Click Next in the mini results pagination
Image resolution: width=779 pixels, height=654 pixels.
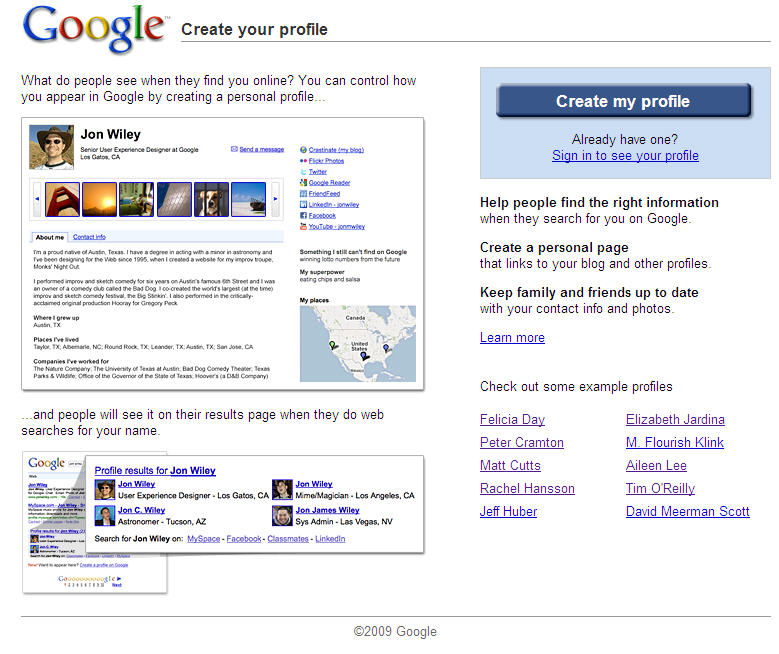click(117, 585)
